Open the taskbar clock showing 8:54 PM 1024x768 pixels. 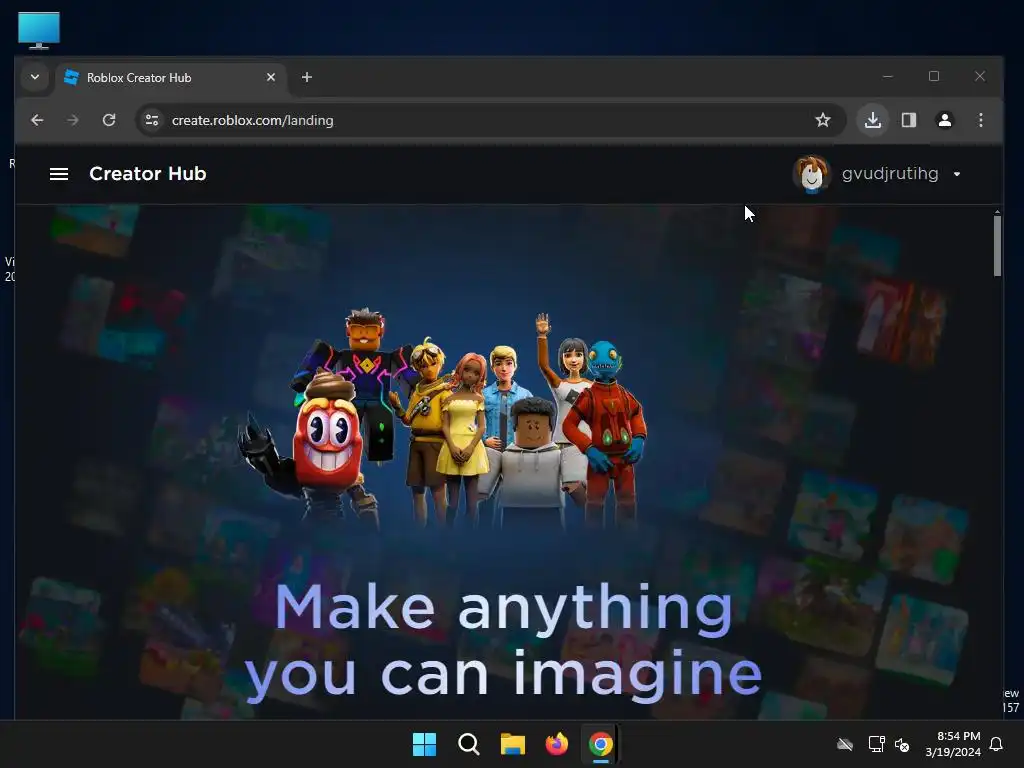(953, 744)
